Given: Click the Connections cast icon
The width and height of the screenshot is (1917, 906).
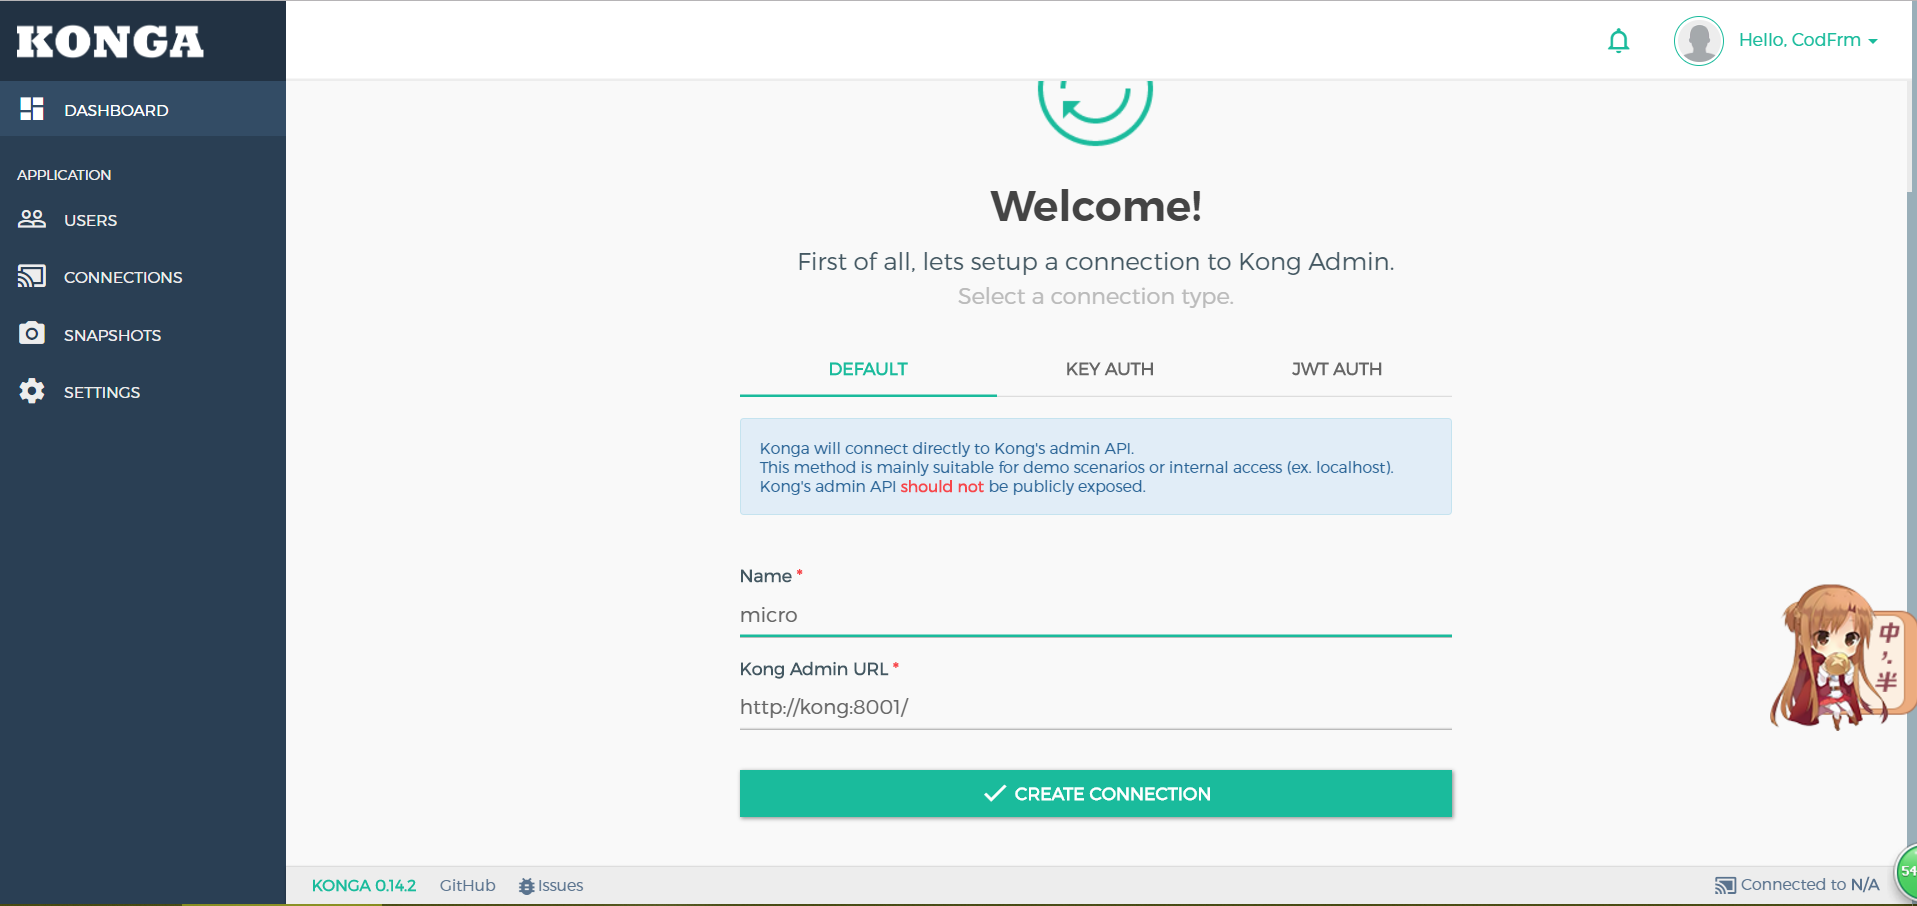Looking at the screenshot, I should (32, 276).
